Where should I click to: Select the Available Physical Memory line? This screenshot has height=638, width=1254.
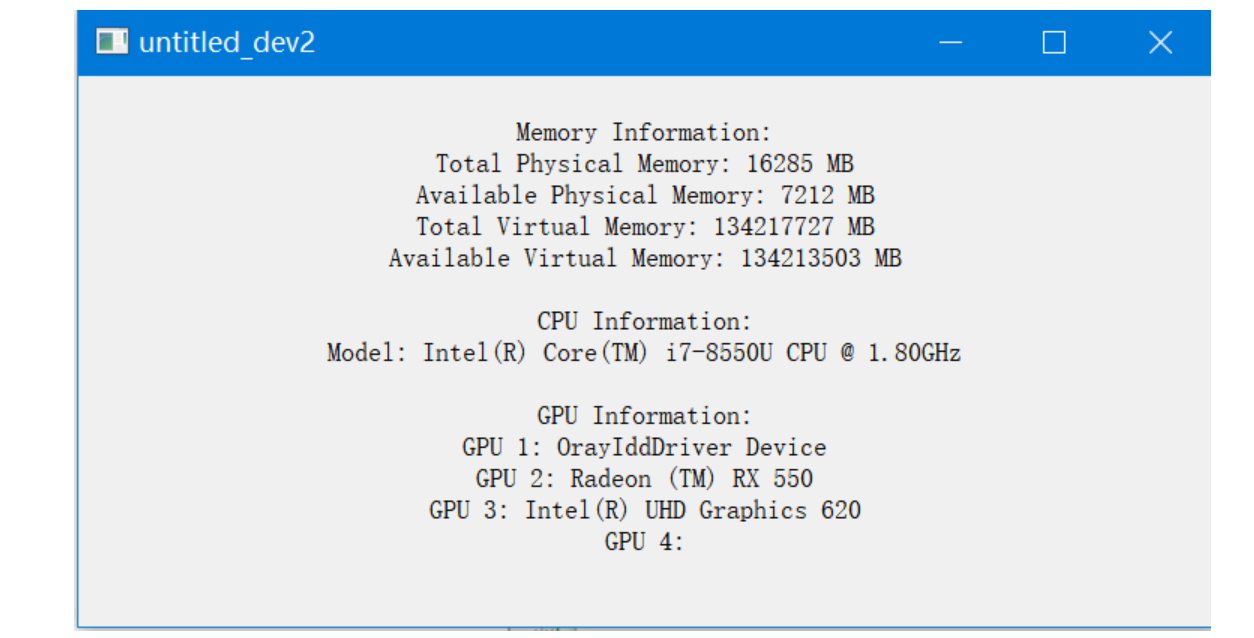point(644,195)
